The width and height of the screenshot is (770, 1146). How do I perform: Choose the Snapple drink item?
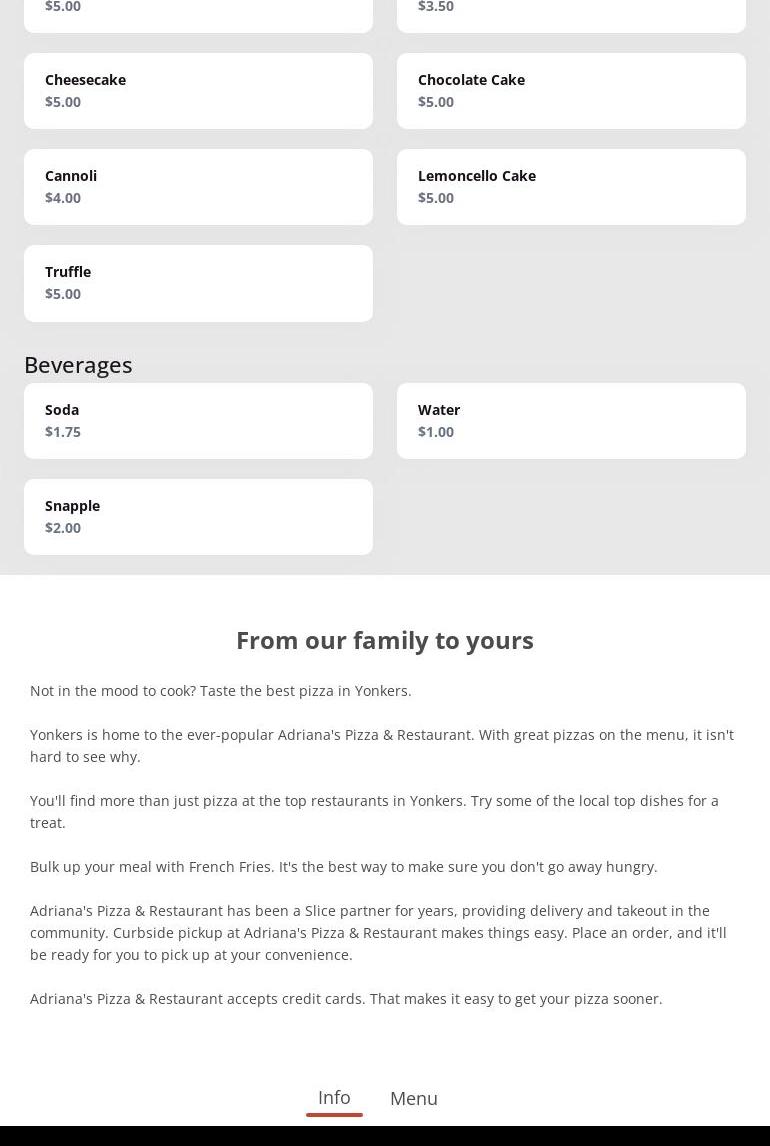[198, 517]
